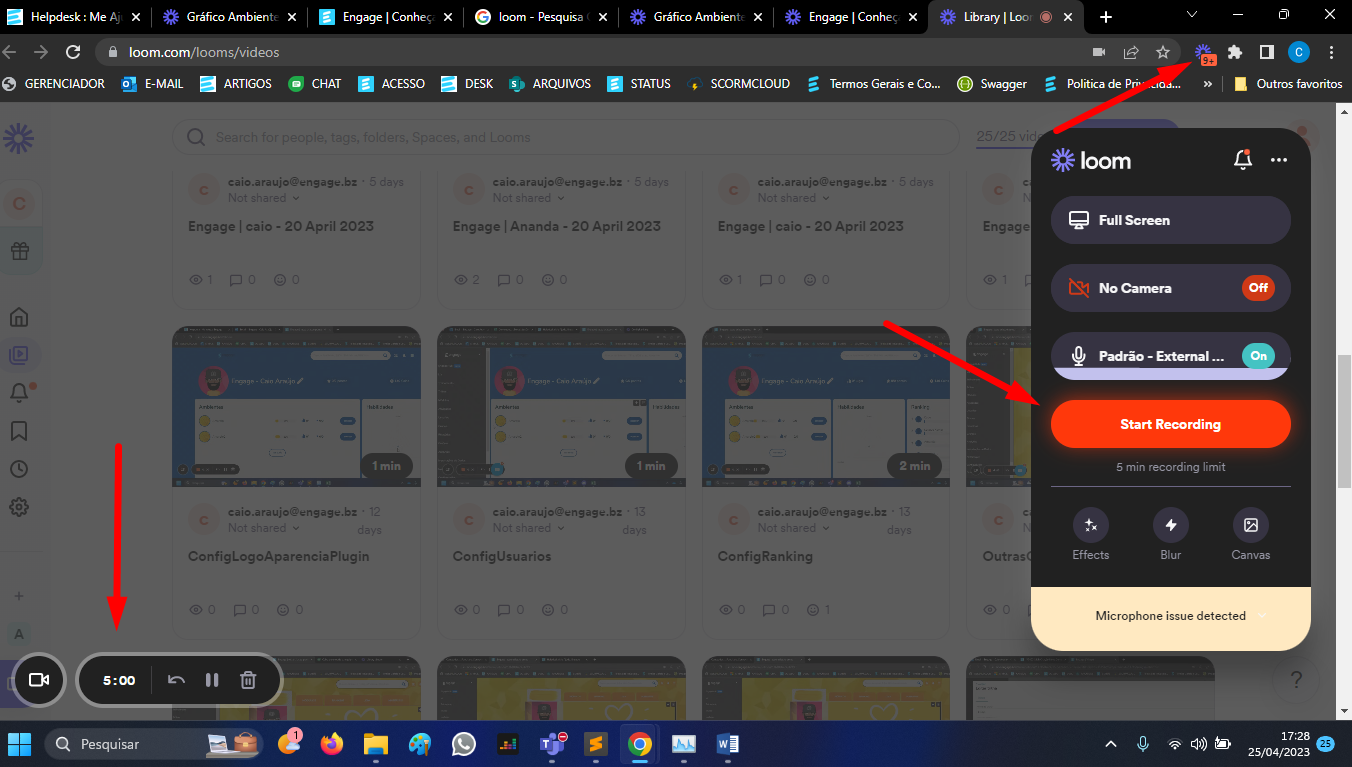Open the three-dot more menu in Loom popup
Image resolution: width=1352 pixels, height=767 pixels.
click(x=1279, y=160)
